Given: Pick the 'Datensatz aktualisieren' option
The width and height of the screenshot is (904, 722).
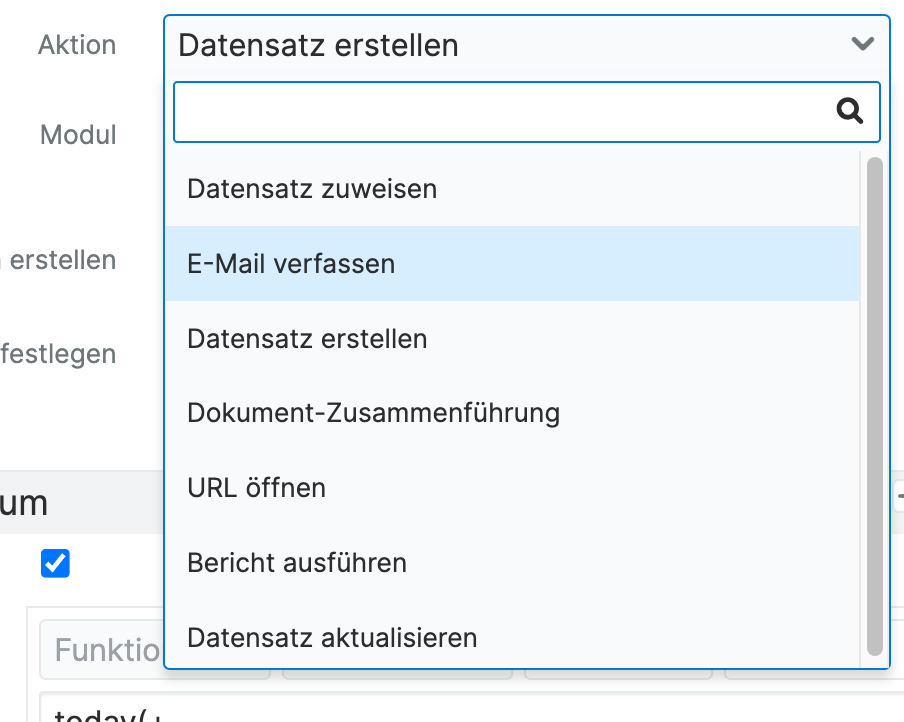Looking at the screenshot, I should coord(332,637).
